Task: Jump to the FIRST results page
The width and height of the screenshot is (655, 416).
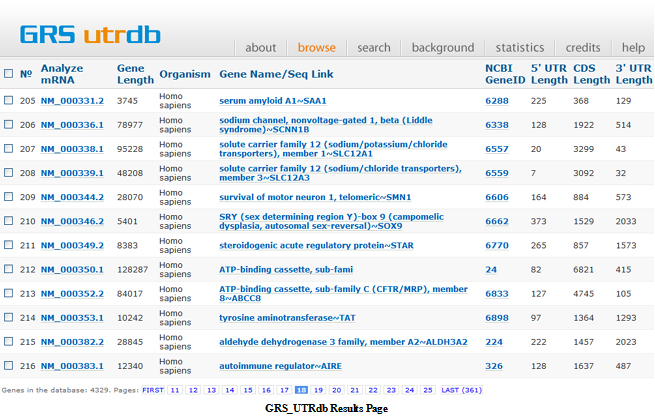Action: 153,391
